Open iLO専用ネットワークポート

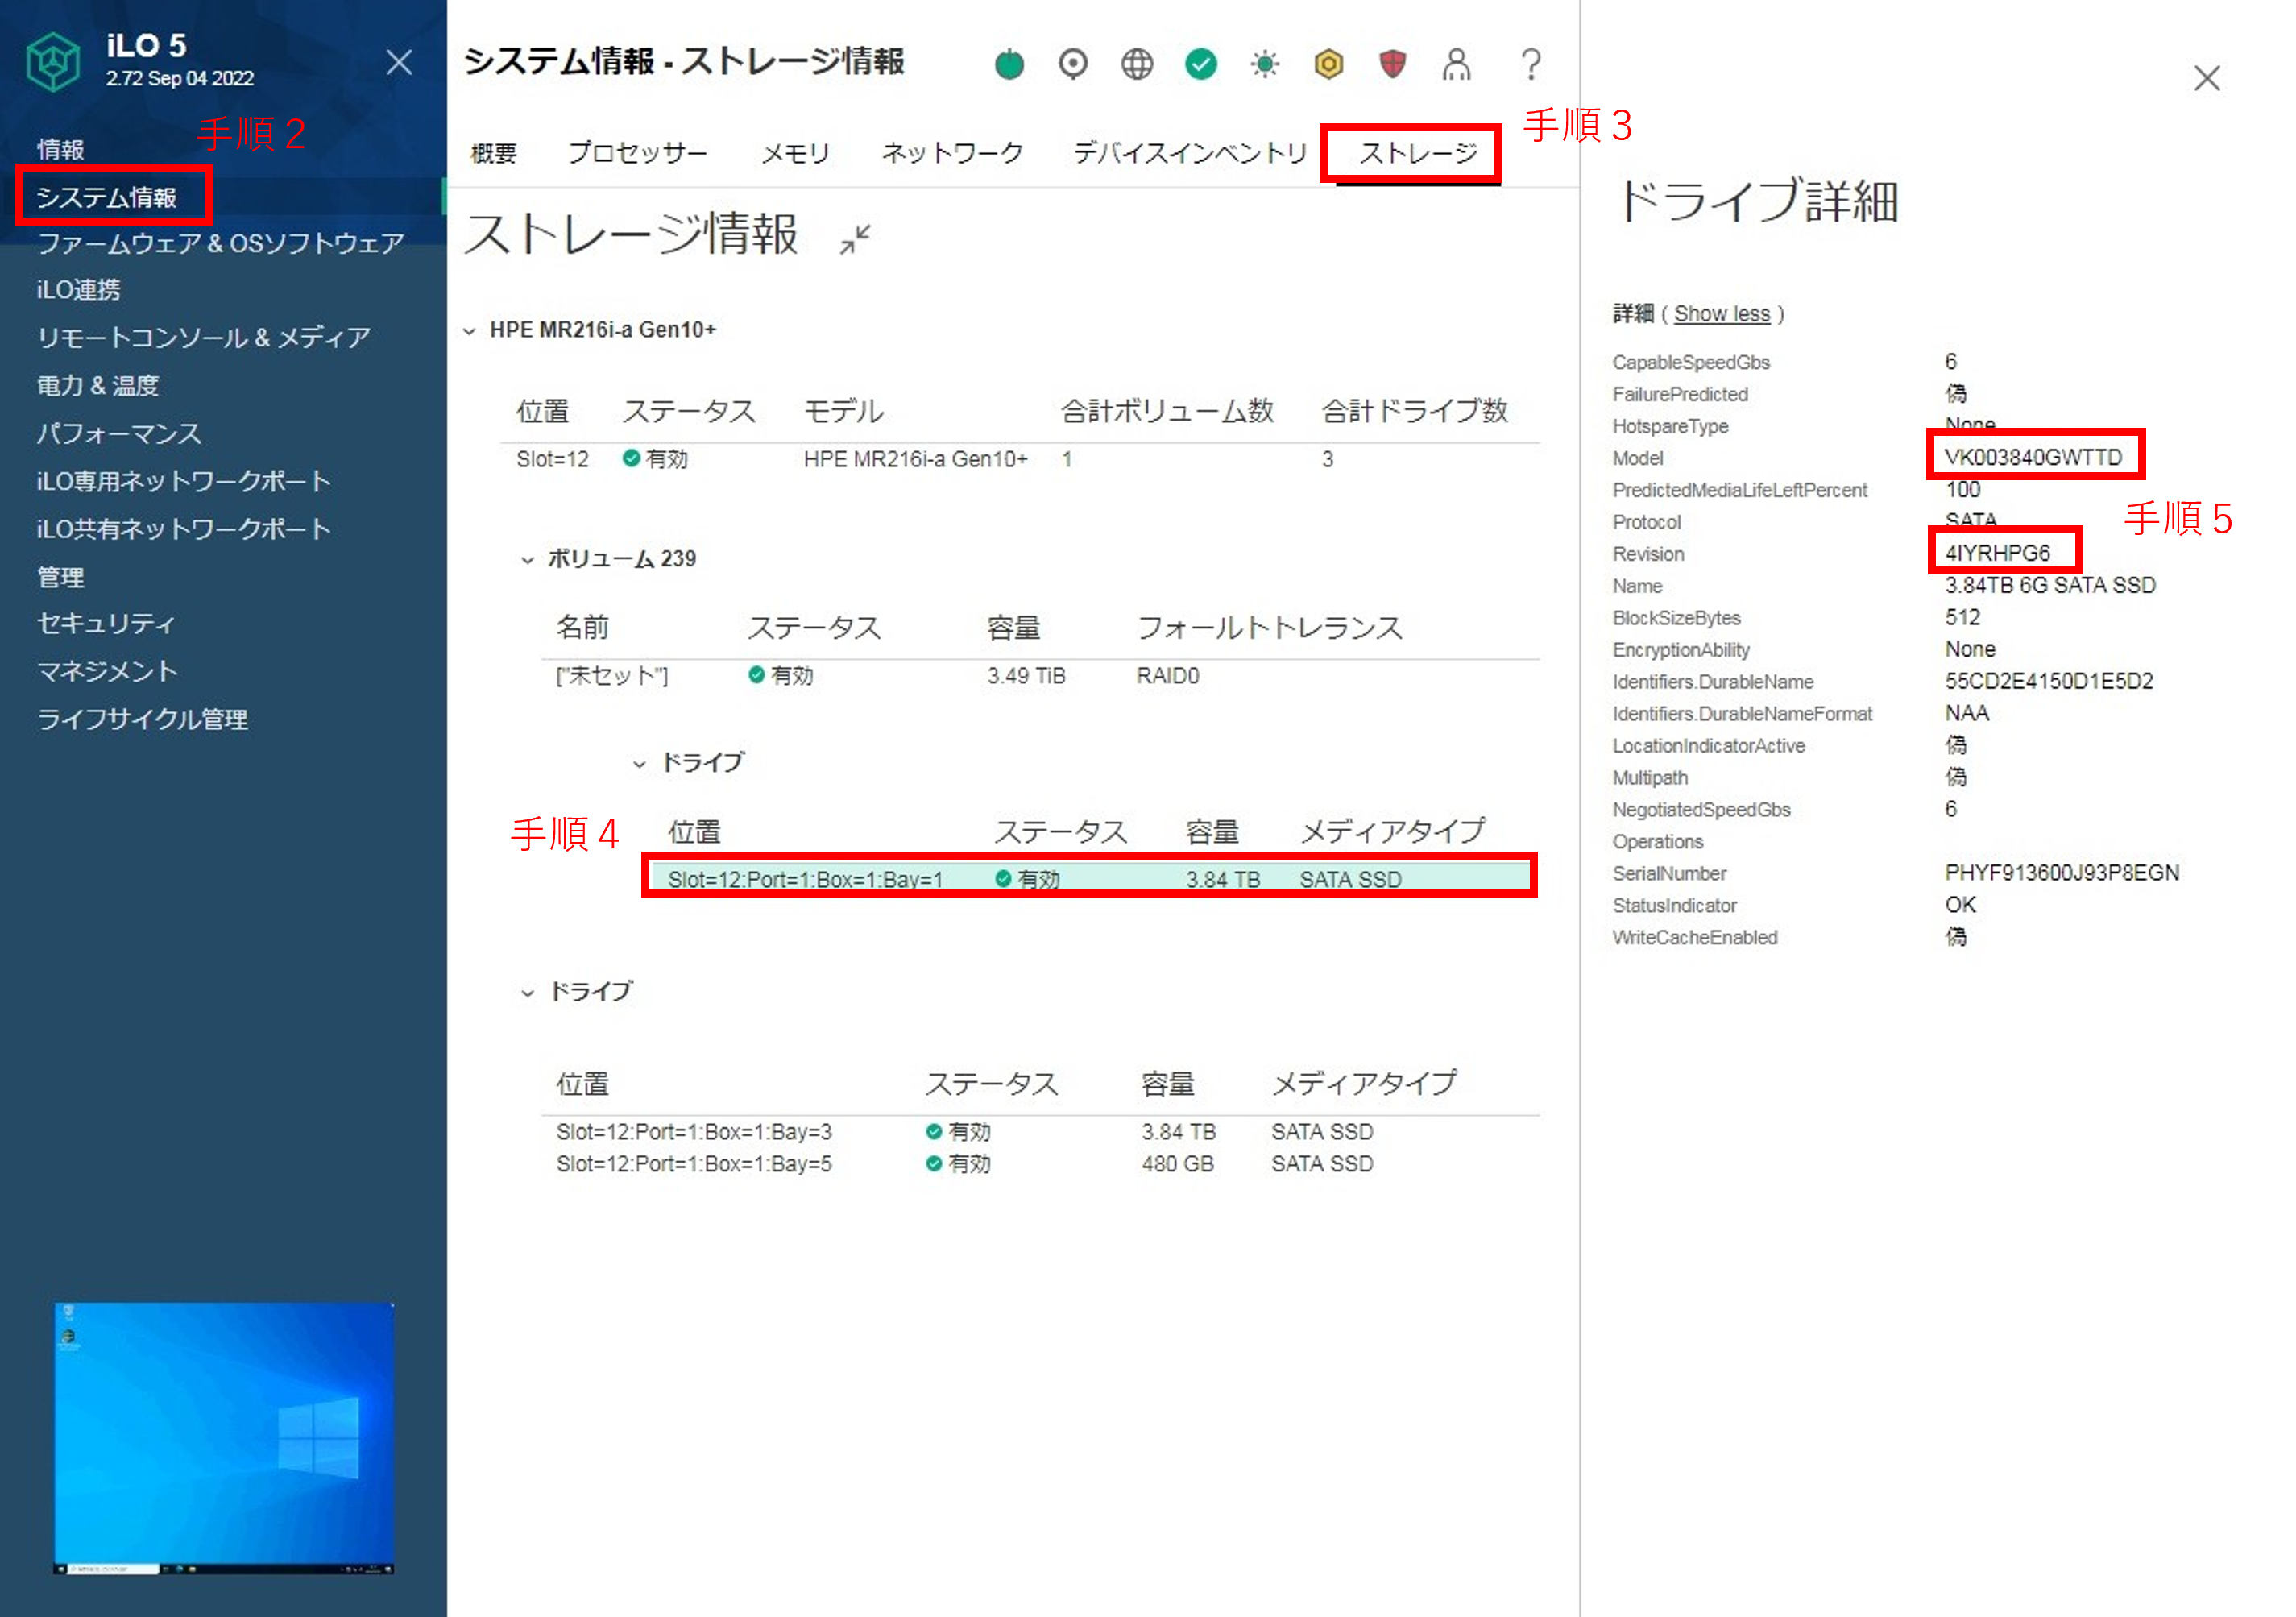coord(184,481)
